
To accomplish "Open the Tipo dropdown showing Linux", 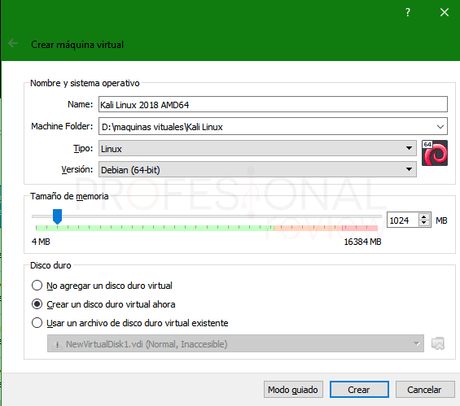I will 257,148.
